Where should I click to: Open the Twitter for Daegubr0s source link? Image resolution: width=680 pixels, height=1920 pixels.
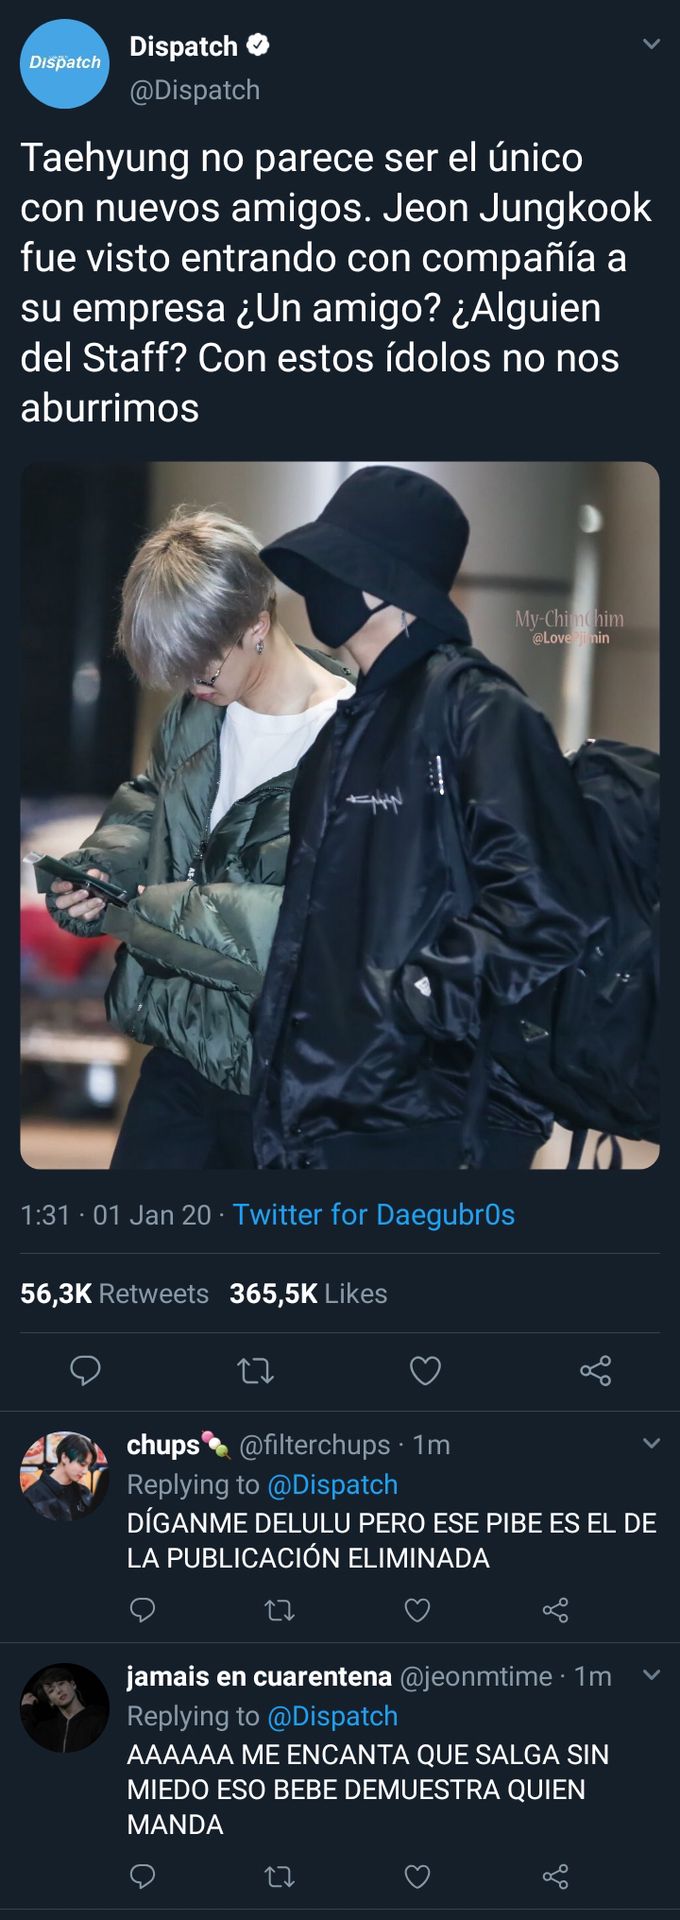pyautogui.click(x=374, y=1214)
